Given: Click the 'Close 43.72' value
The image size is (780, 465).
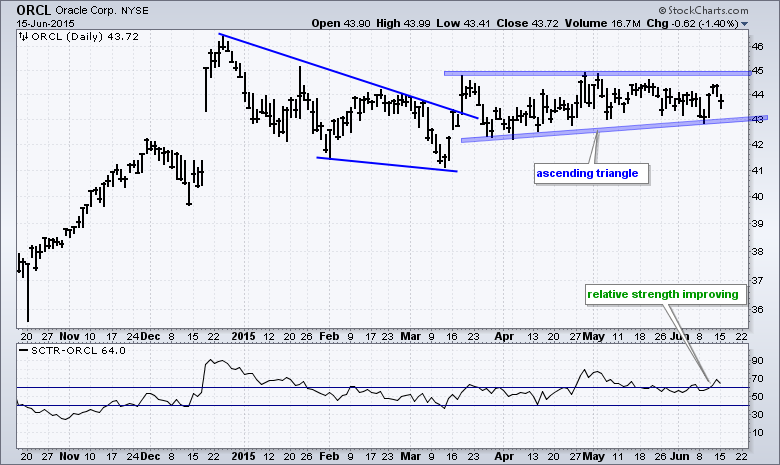Looking at the screenshot, I should click(x=527, y=23).
